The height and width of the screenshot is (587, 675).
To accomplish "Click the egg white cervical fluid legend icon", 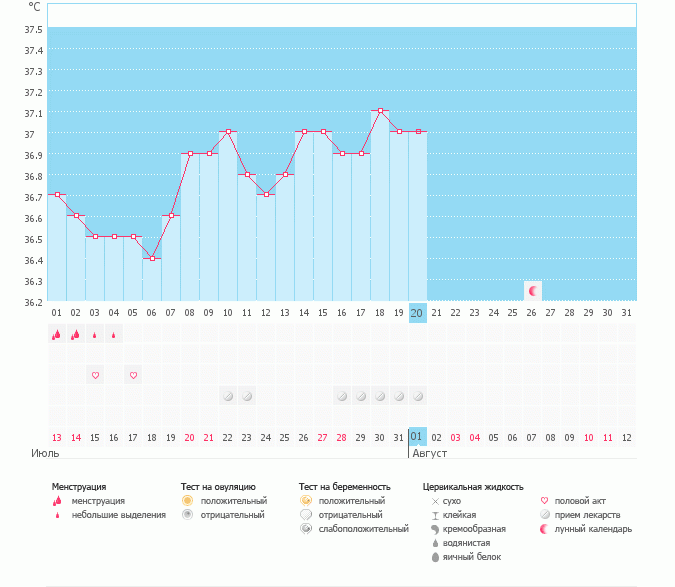I will (435, 557).
